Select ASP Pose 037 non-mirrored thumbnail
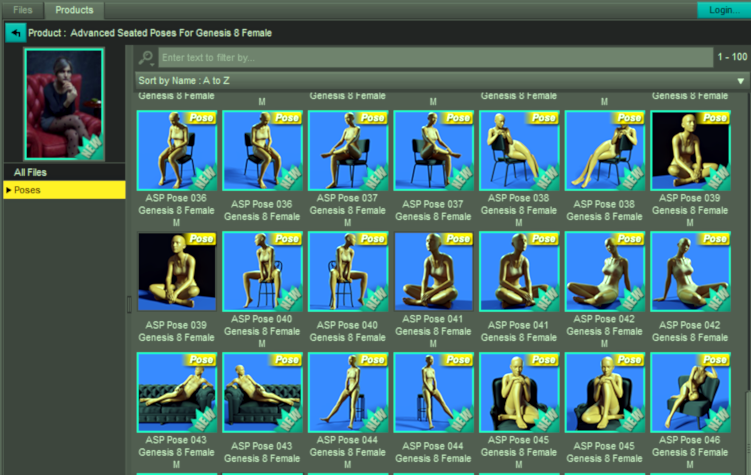Screen dimensions: 751x475 point(433,150)
